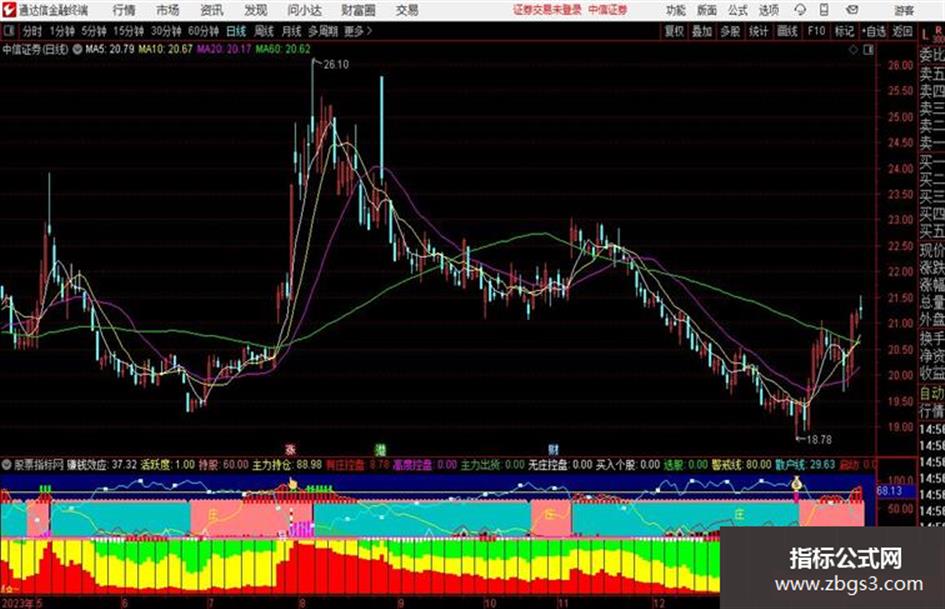945x609 pixels.
Task: Click the mail message icon
Action: tap(852, 10)
